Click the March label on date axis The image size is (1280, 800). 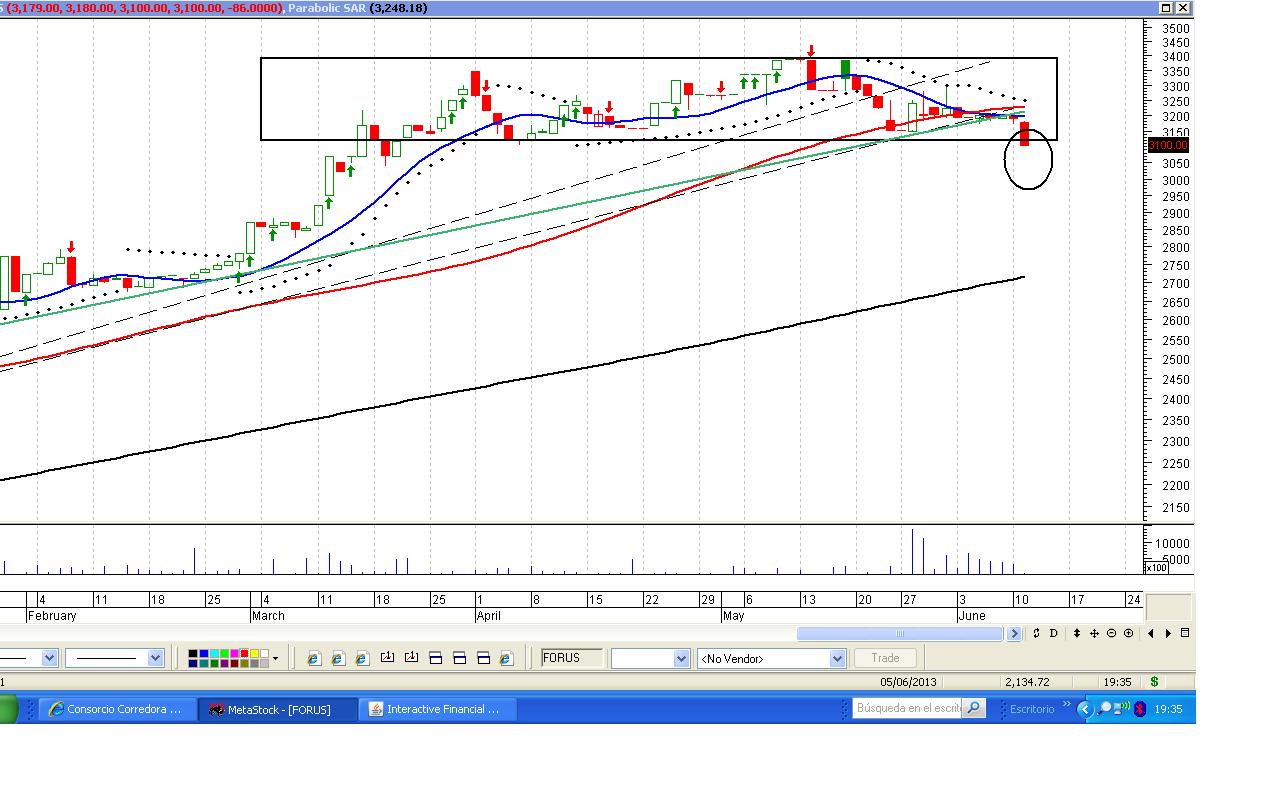point(268,616)
